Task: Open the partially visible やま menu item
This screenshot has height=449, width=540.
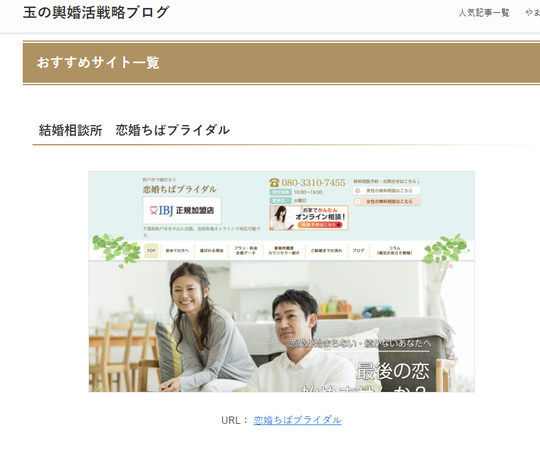Action: tap(532, 13)
